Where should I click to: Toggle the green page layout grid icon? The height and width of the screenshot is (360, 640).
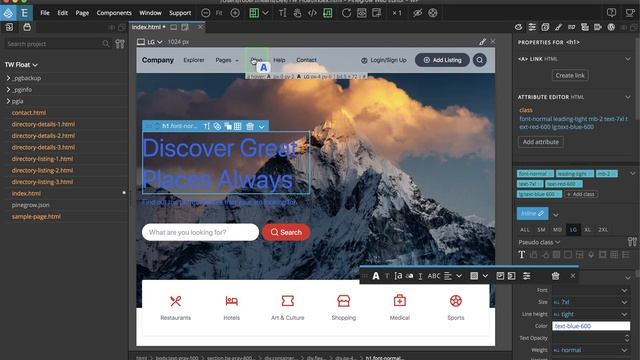(x=254, y=13)
